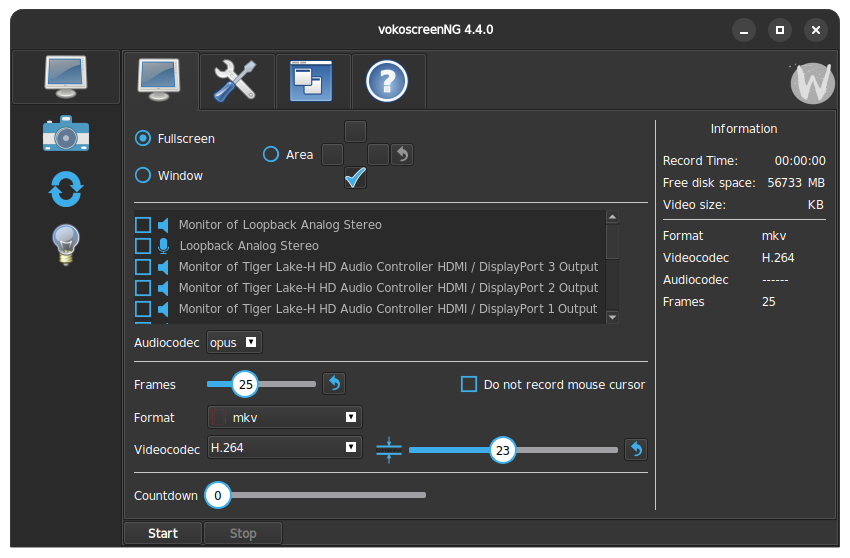The height and width of the screenshot is (558, 850).
Task: Expand the Format mkv dropdown
Action: click(285, 417)
